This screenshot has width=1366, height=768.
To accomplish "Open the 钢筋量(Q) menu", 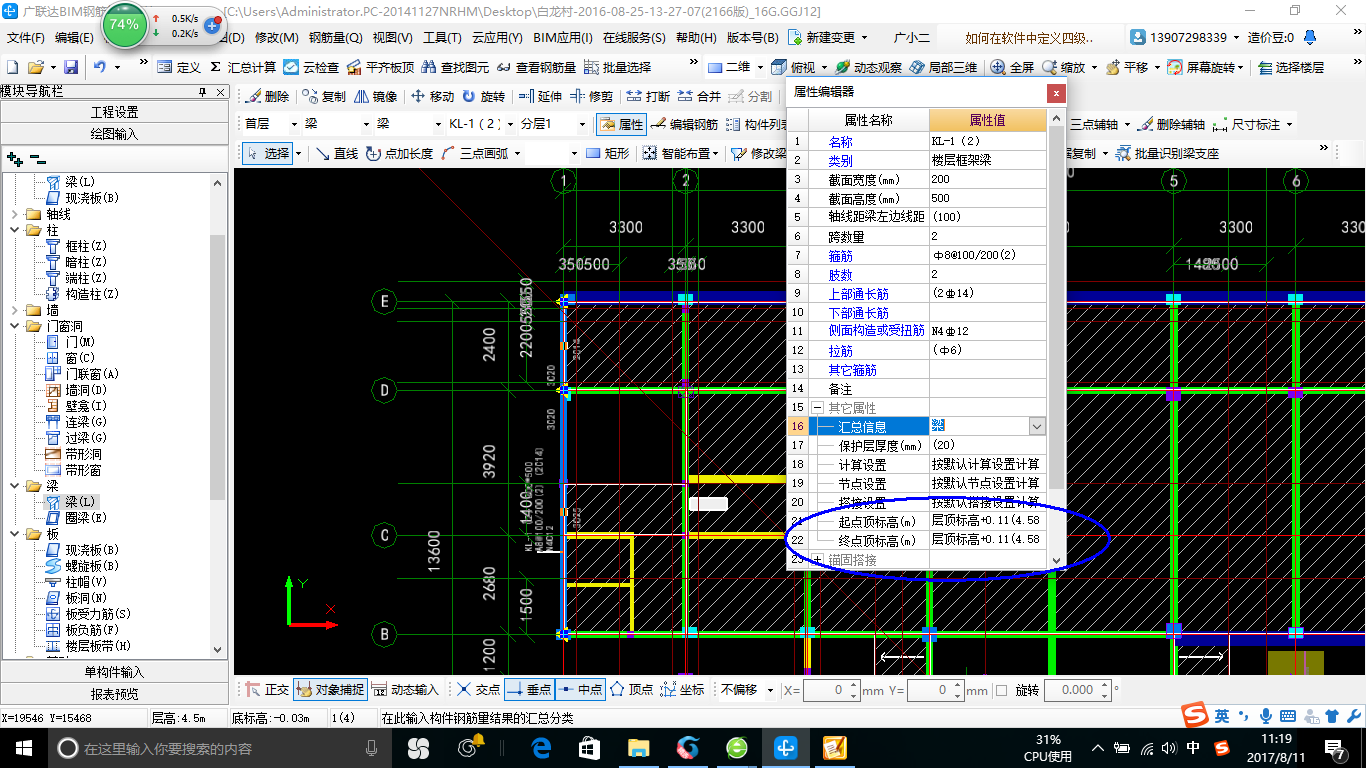I will [335, 38].
